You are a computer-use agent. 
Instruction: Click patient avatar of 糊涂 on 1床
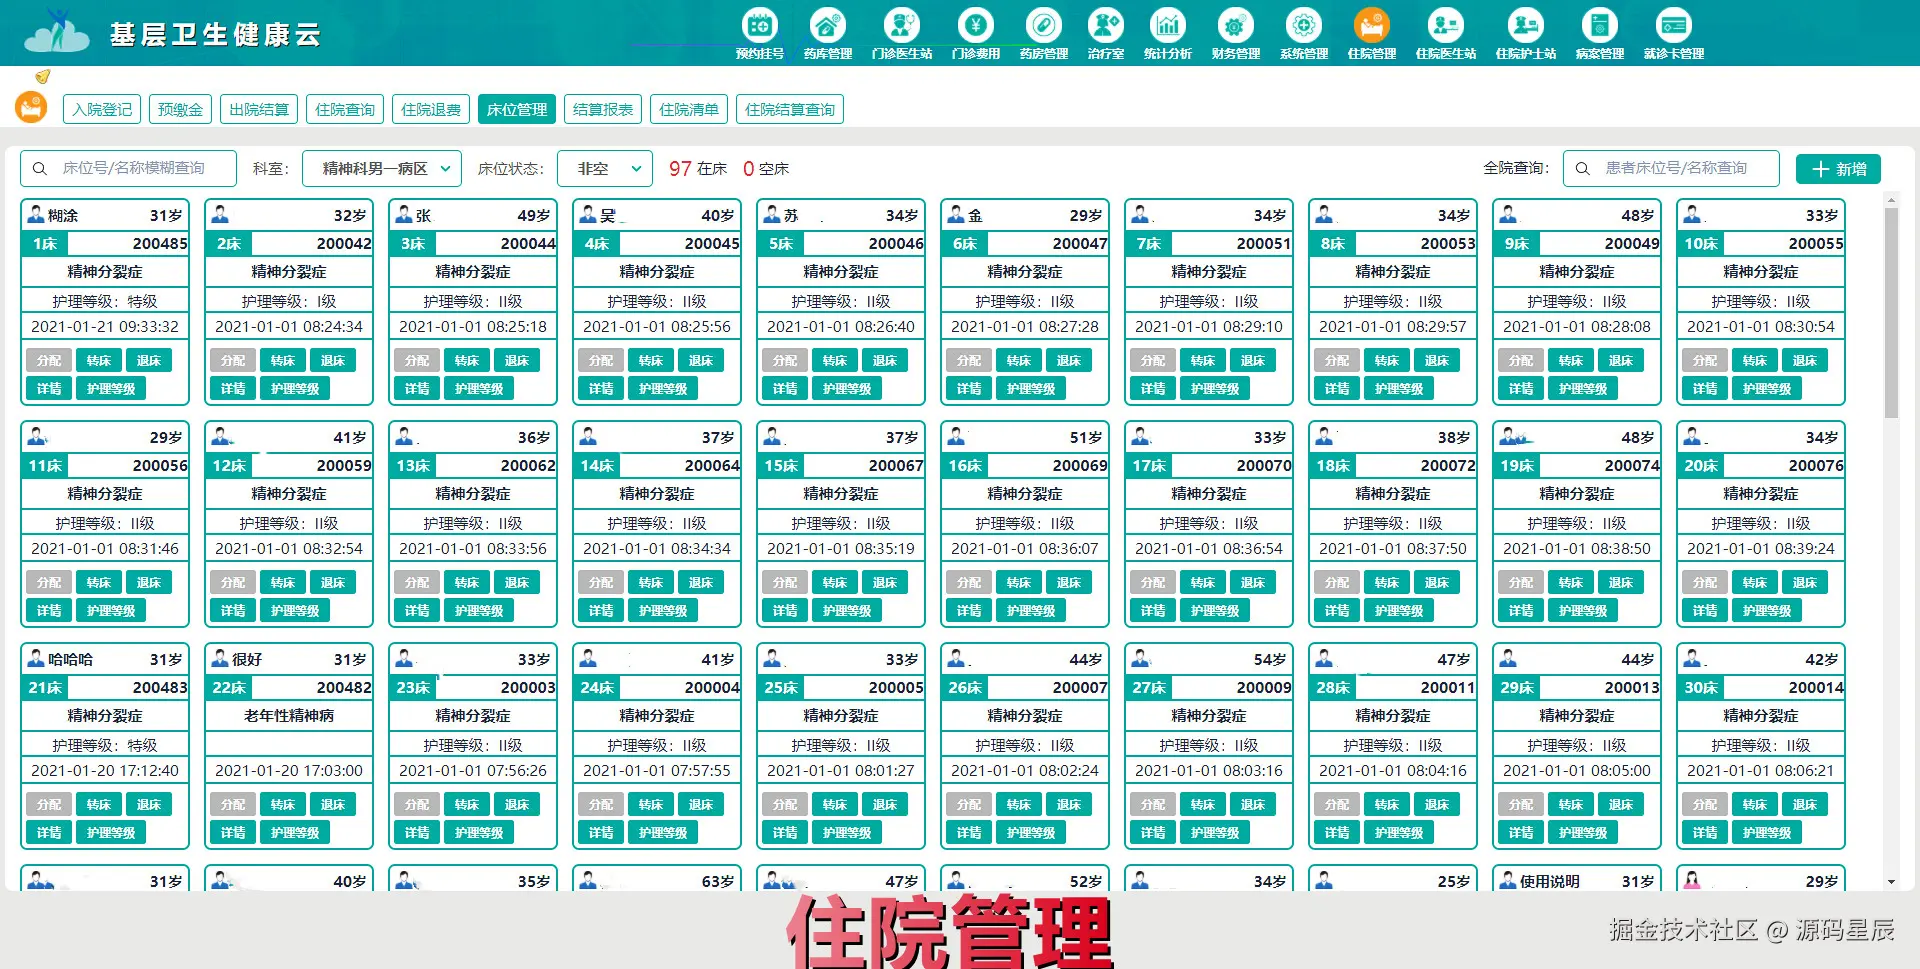tap(36, 214)
